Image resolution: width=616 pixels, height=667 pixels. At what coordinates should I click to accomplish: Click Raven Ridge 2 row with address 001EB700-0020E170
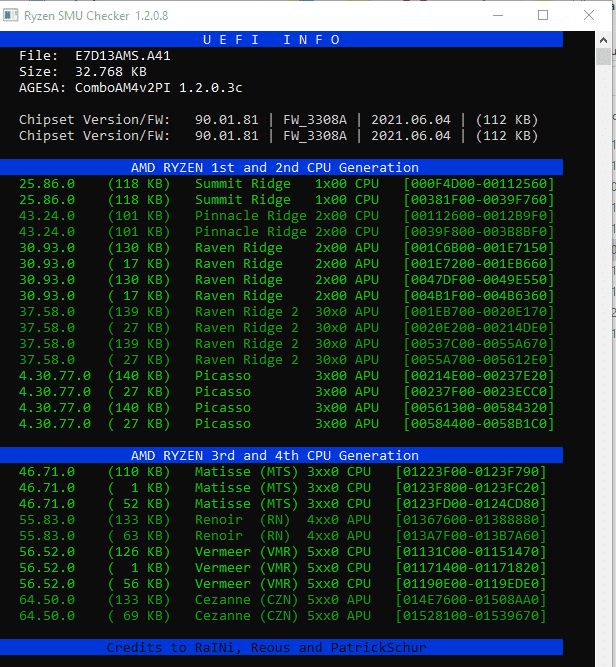coord(286,312)
